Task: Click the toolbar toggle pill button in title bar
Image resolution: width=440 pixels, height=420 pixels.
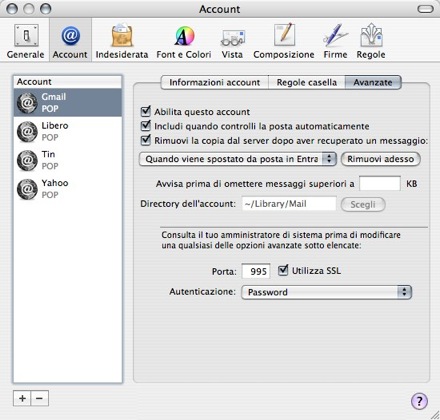Action: [426, 9]
